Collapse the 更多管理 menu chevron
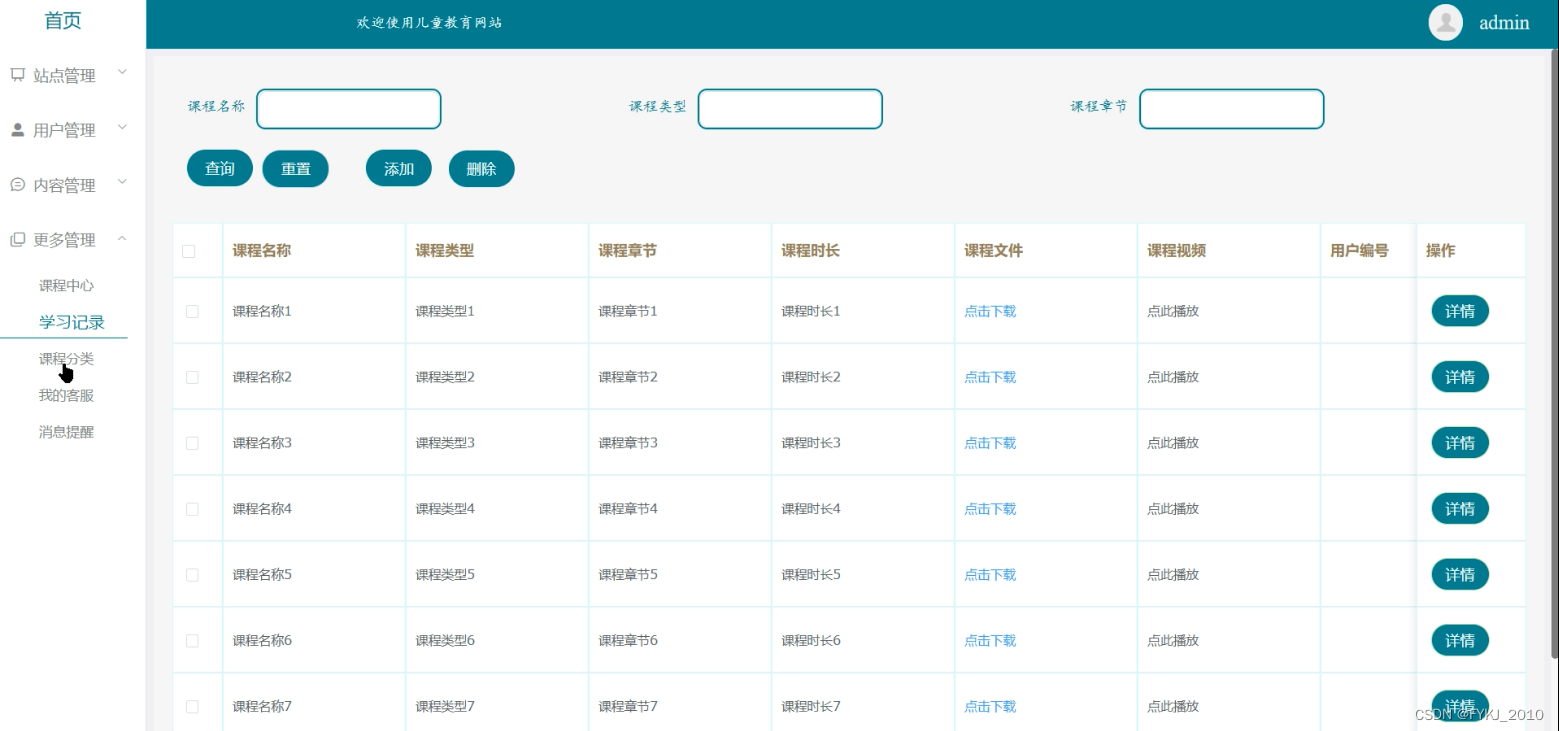The image size is (1559, 731). click(122, 238)
